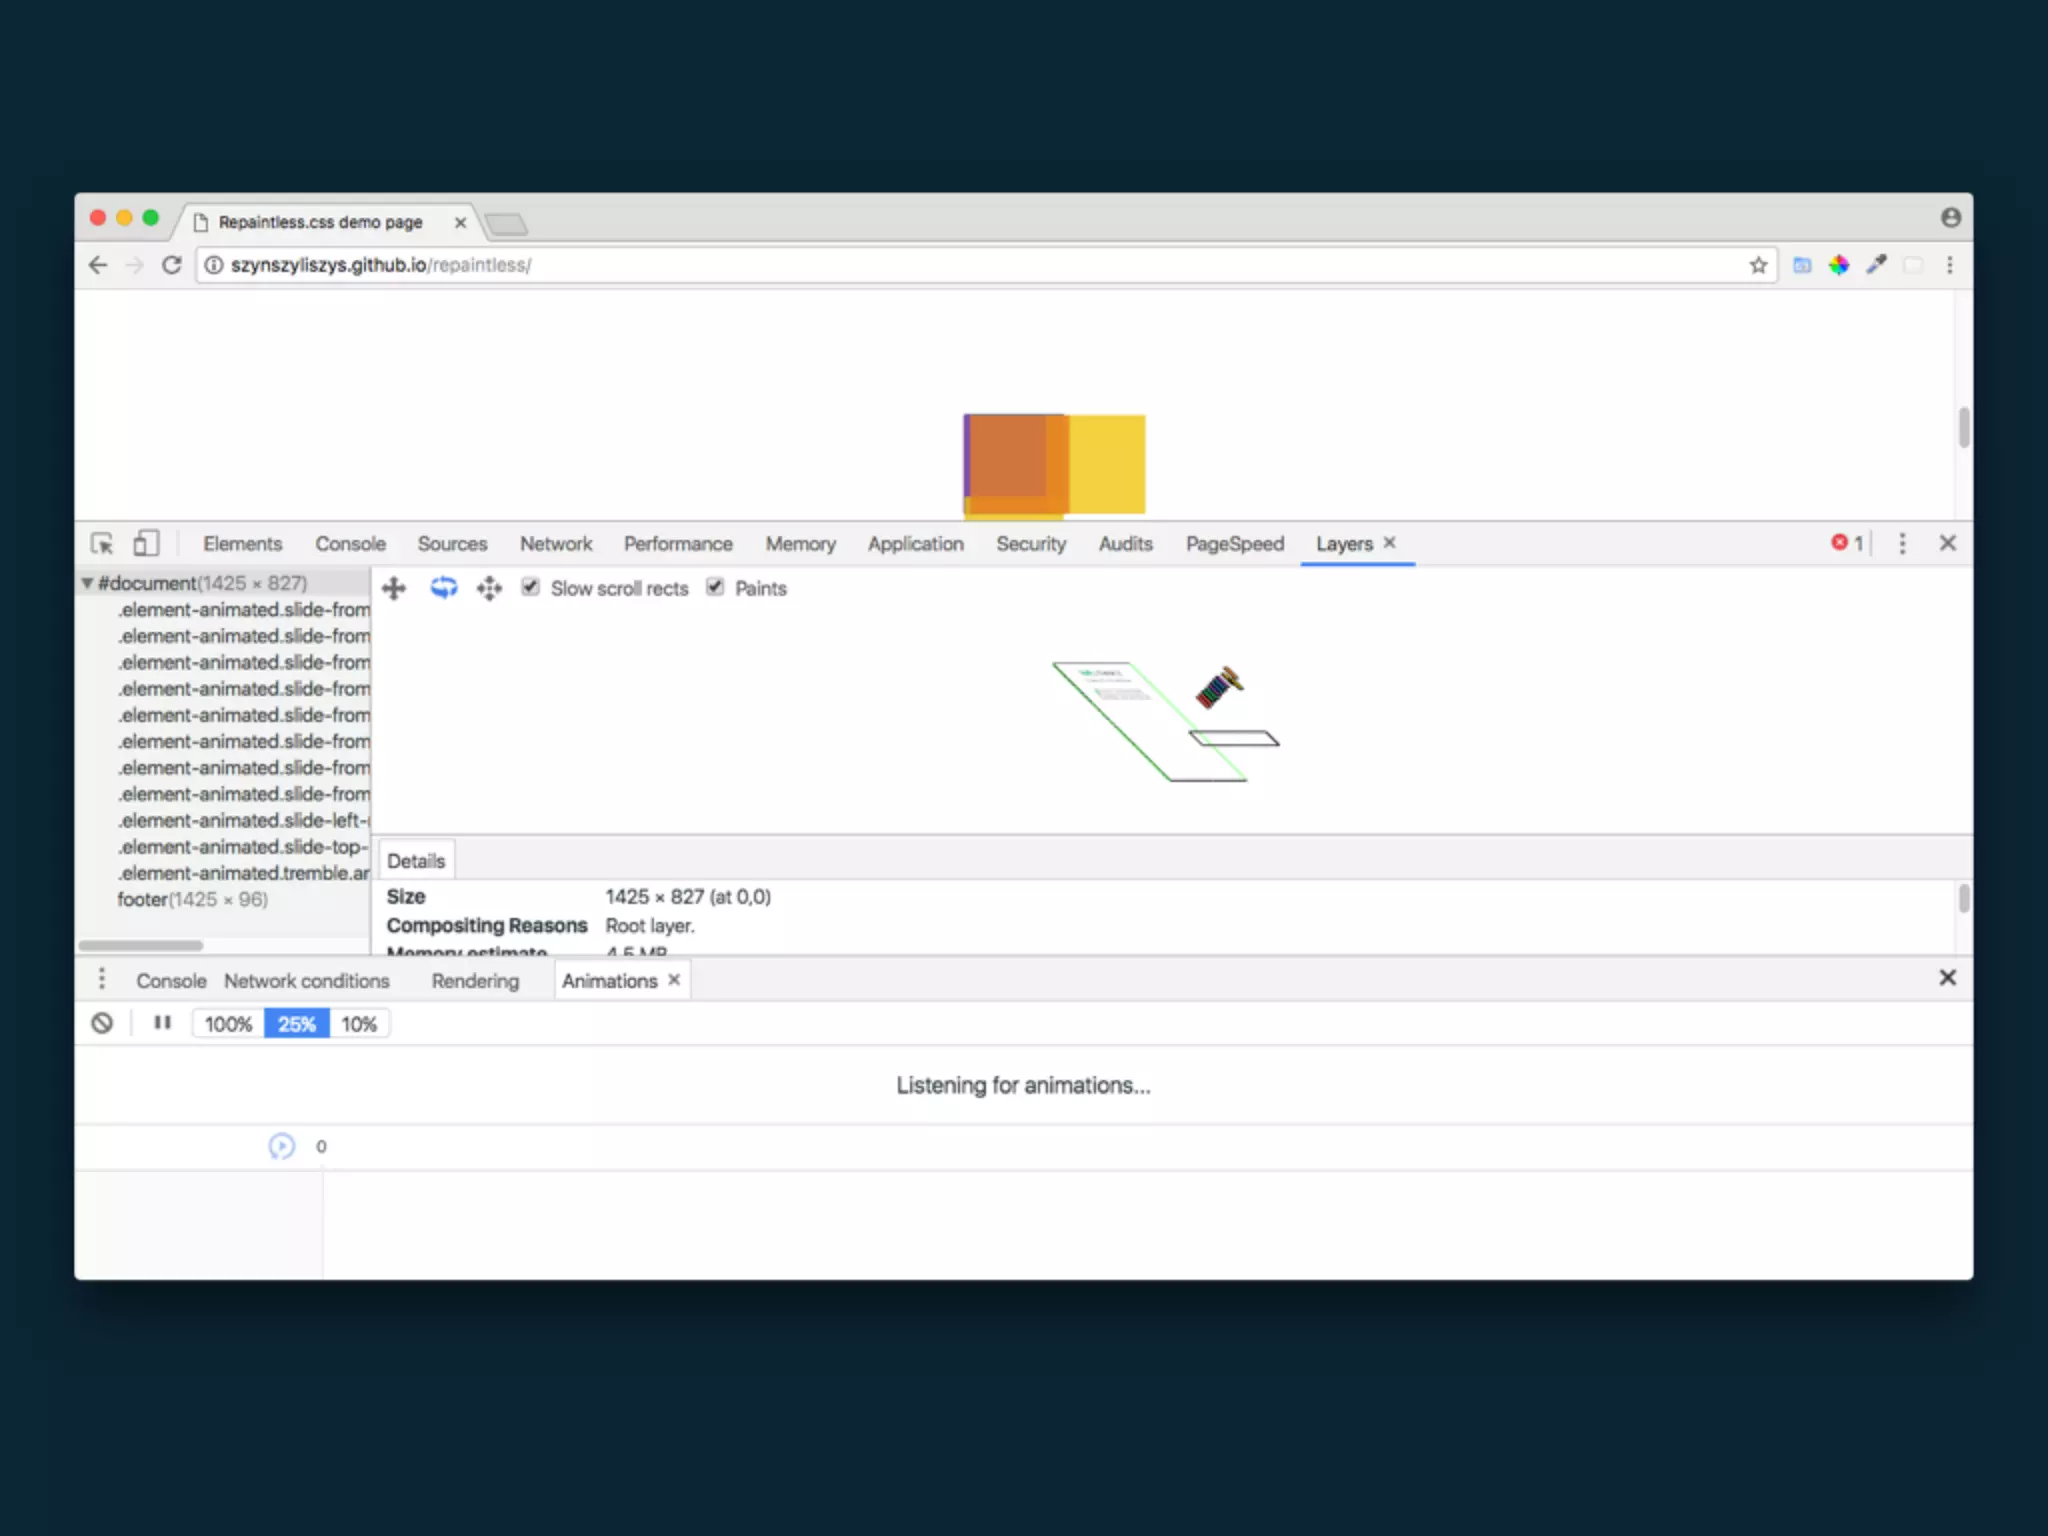Open the DevTools three-dot customize menu

1902,543
